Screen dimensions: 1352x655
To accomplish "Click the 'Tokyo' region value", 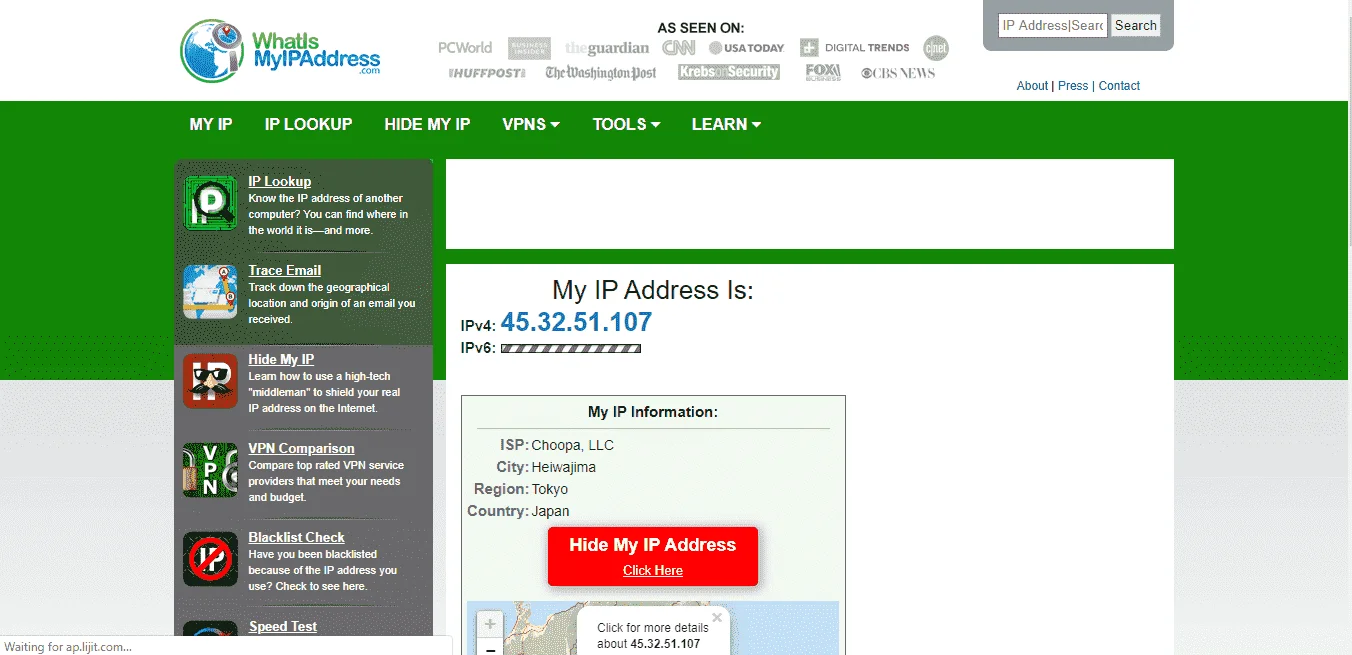I will [550, 490].
